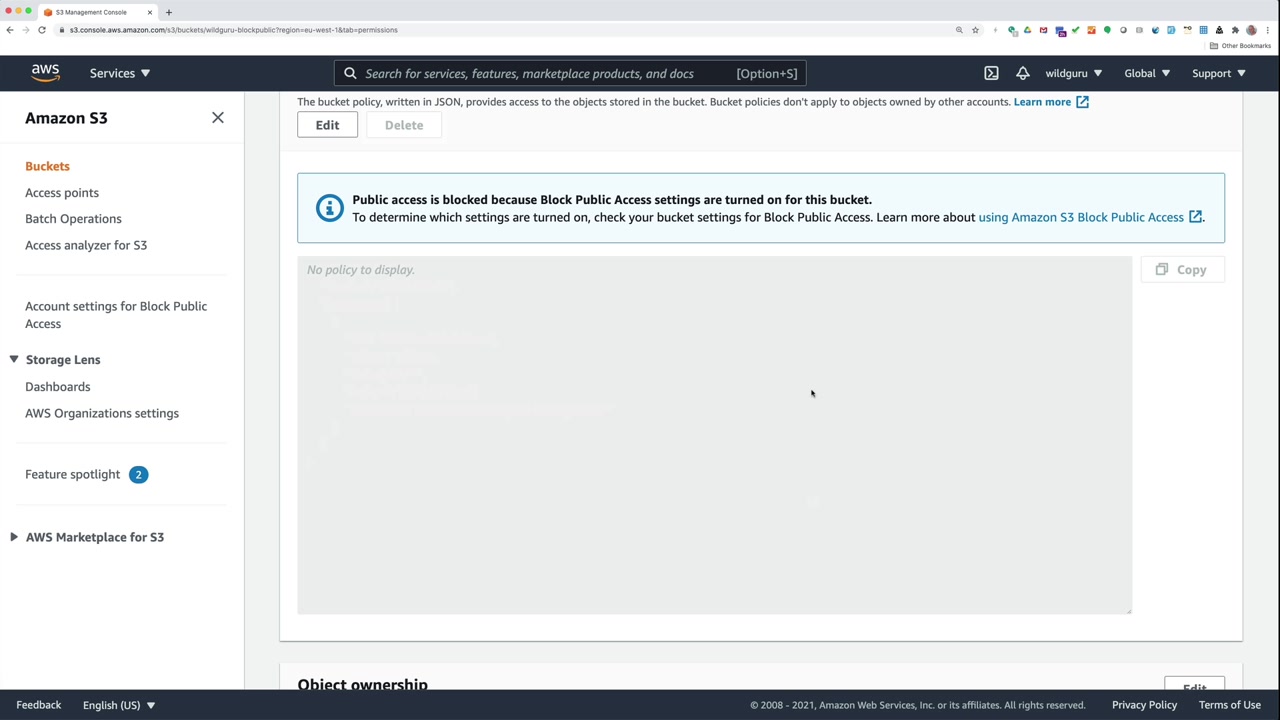Open the AWS home logo
The height and width of the screenshot is (720, 1280).
[45, 73]
